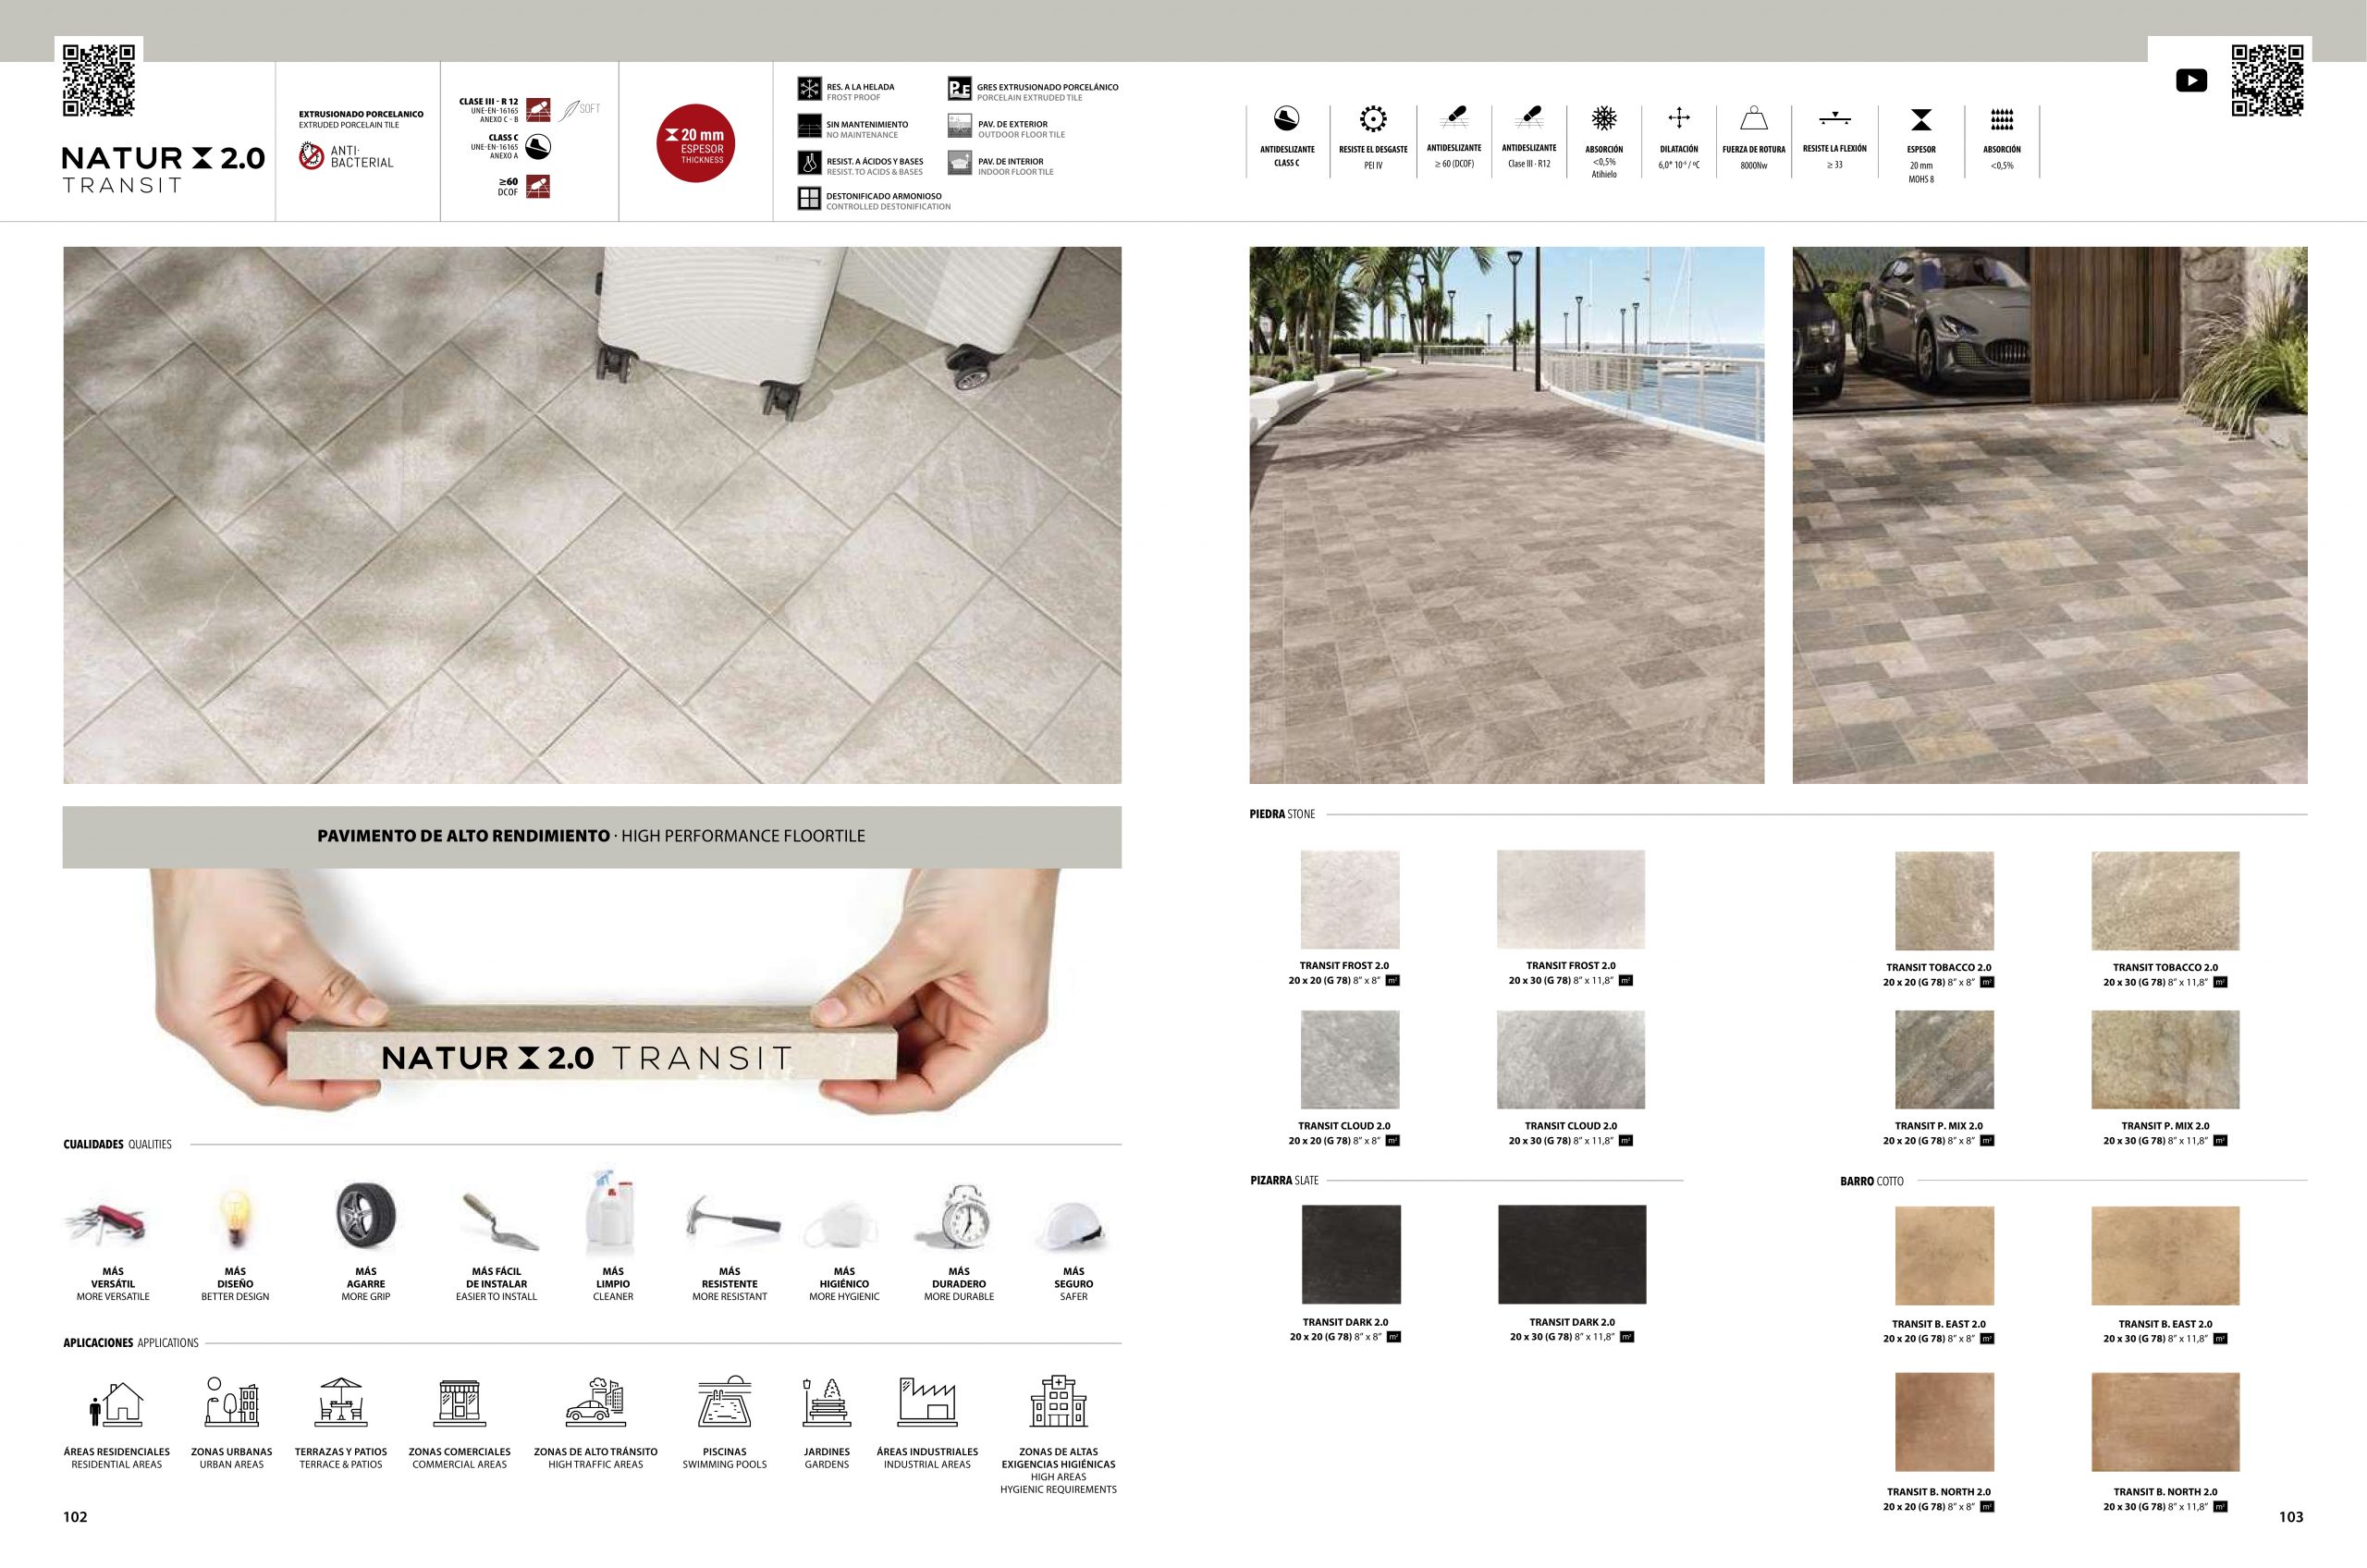Click the terrace & patios umbrella icon
This screenshot has height=1568, width=2367.
(341, 1400)
